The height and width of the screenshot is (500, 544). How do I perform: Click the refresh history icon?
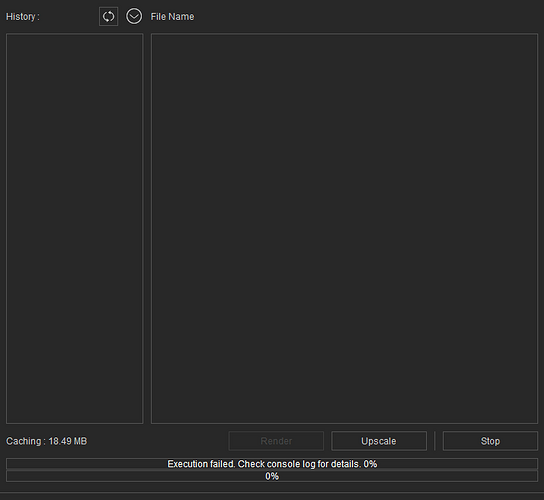[108, 16]
